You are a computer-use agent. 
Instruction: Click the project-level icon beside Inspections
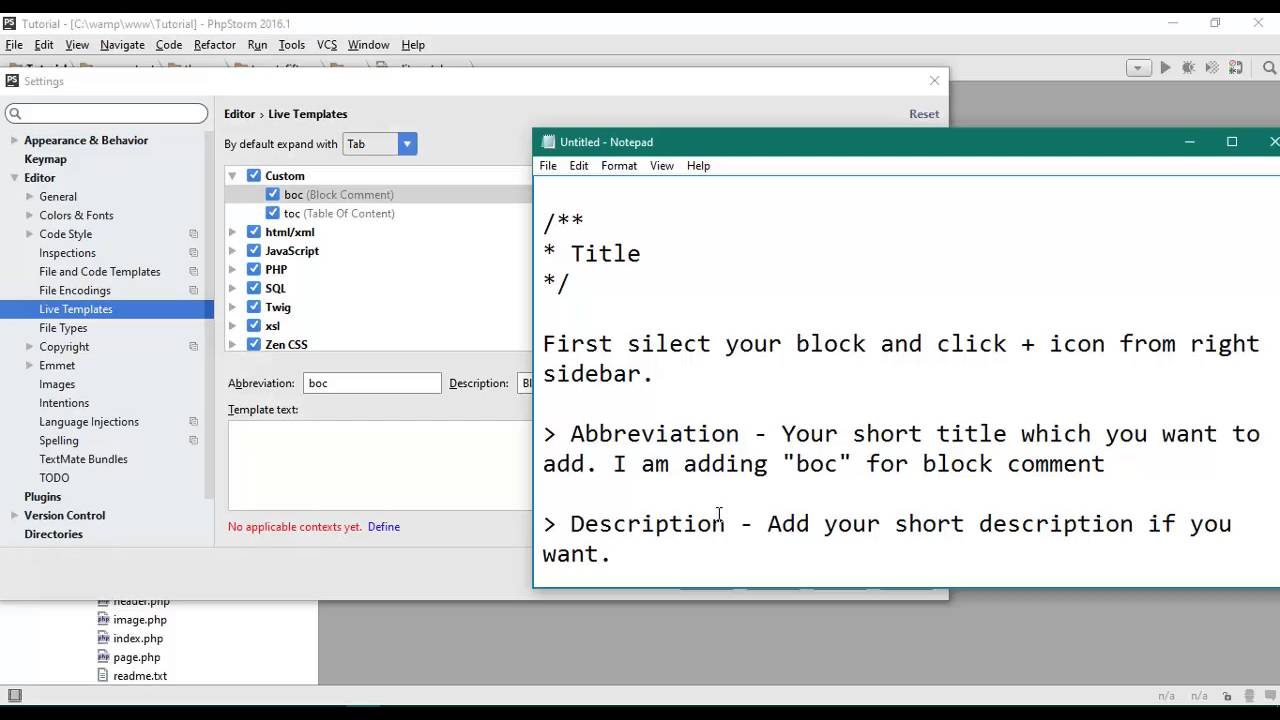click(193, 253)
